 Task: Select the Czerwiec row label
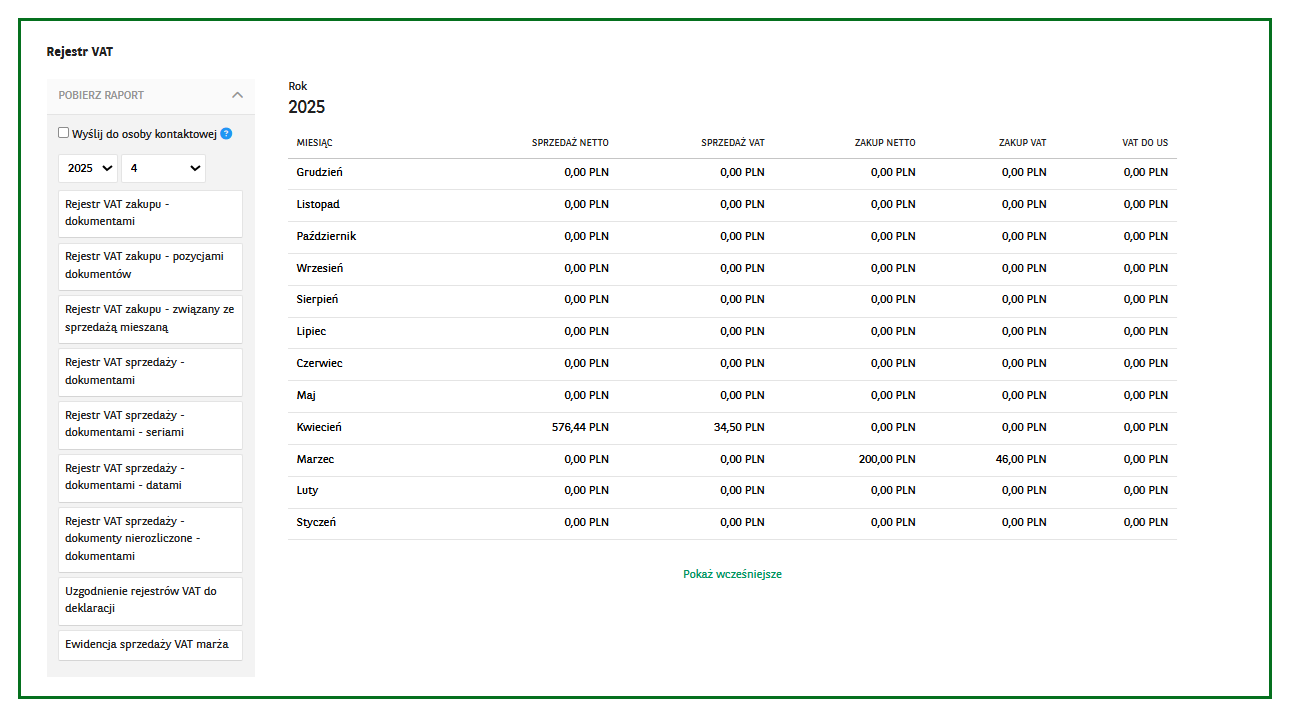point(320,363)
